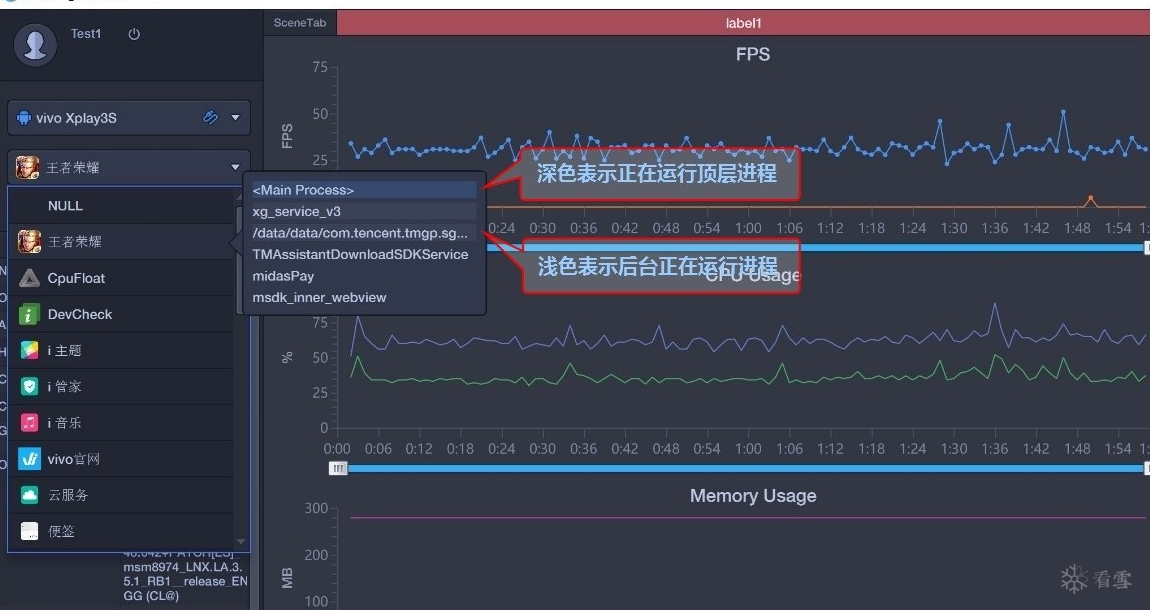The width and height of the screenshot is (1150, 610).
Task: Click the Test1 username
Action: tap(86, 34)
